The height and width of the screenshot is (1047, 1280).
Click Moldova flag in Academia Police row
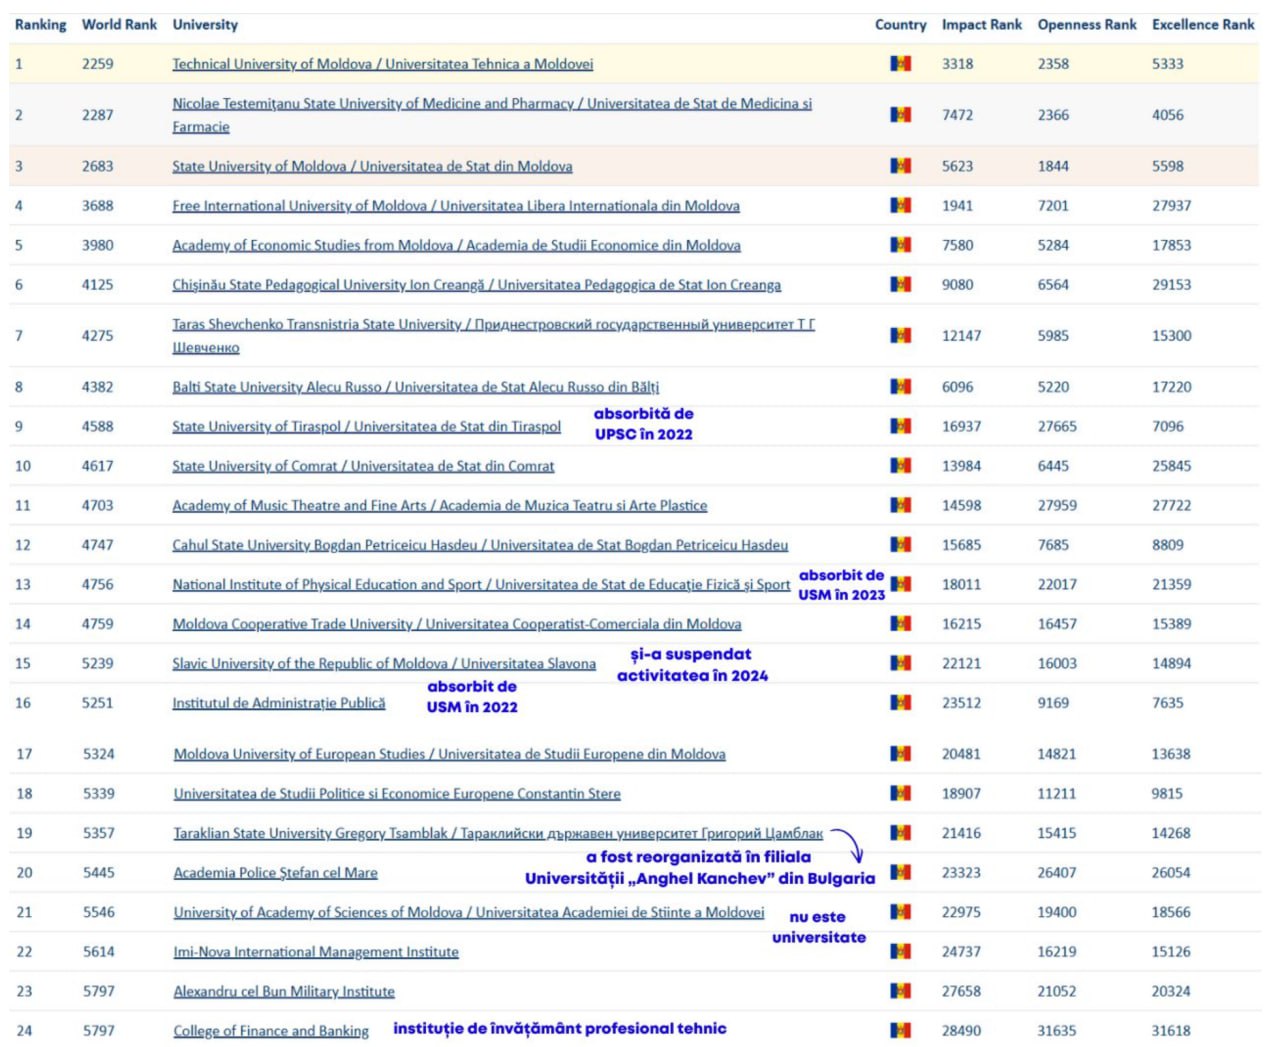click(x=901, y=873)
